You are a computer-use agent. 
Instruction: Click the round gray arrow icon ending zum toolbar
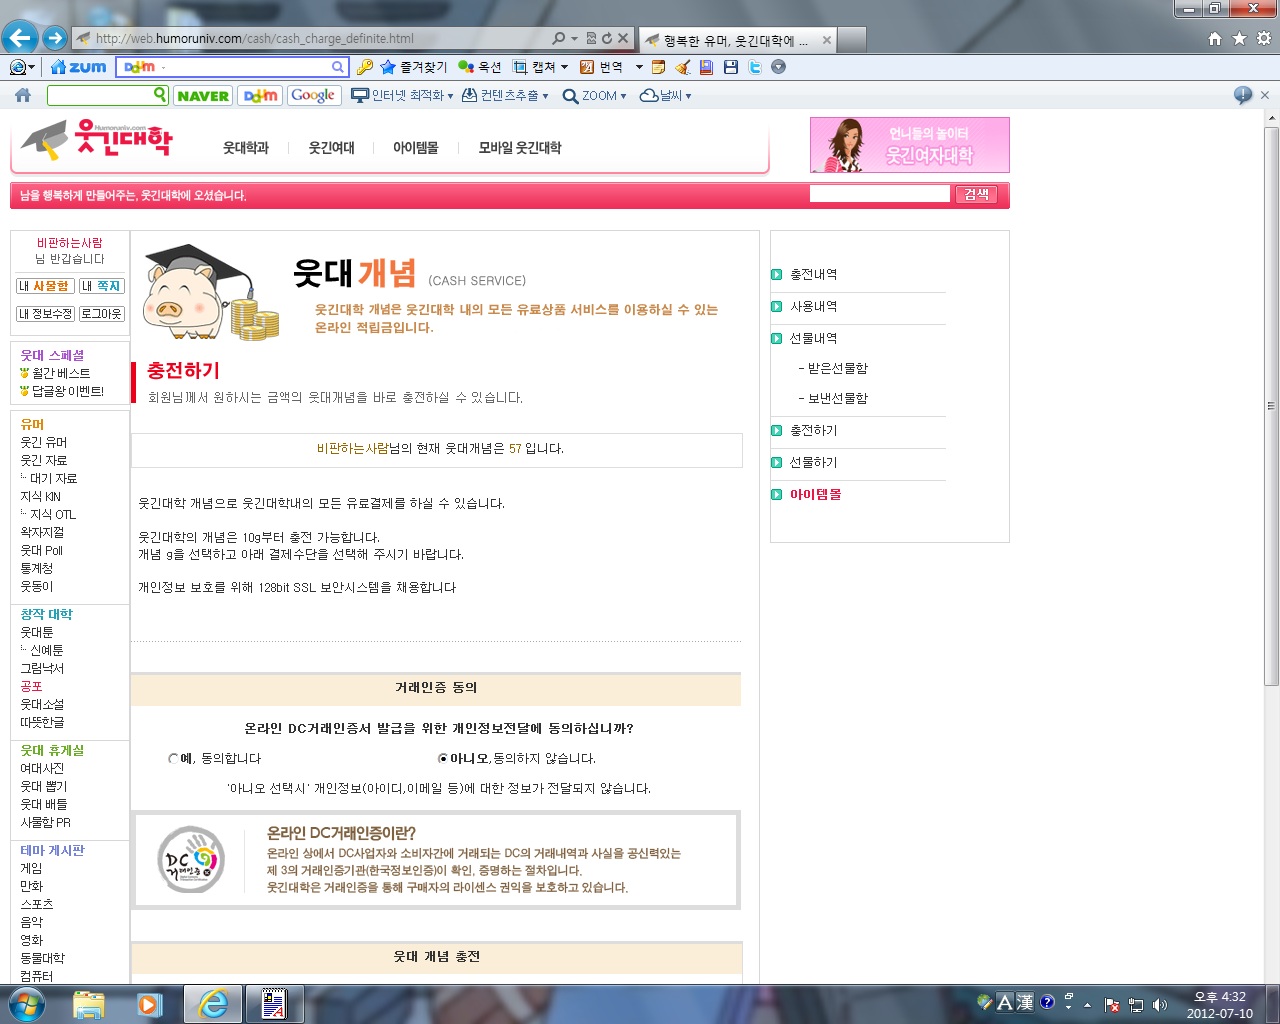click(779, 67)
